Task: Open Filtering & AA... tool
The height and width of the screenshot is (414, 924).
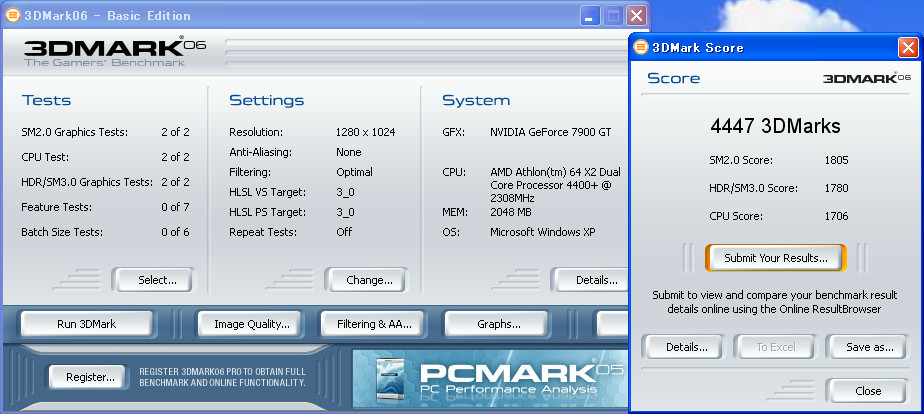Action: [x=374, y=324]
